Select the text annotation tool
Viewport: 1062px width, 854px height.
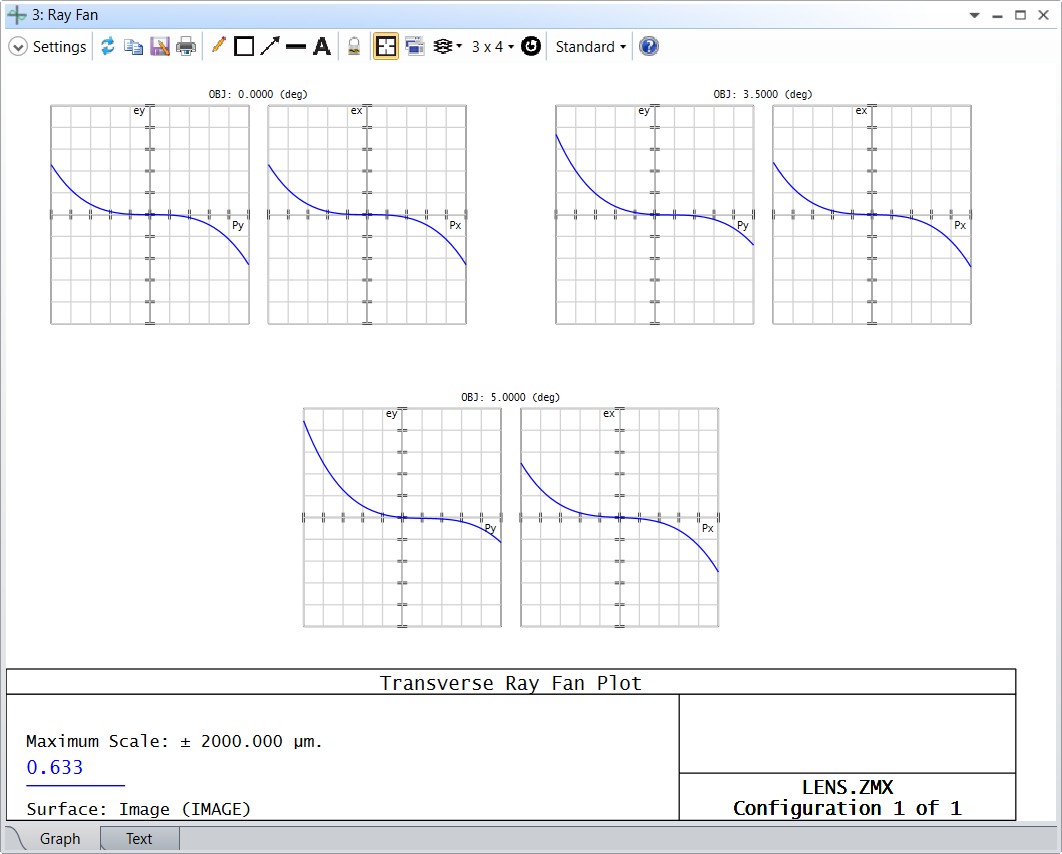321,46
